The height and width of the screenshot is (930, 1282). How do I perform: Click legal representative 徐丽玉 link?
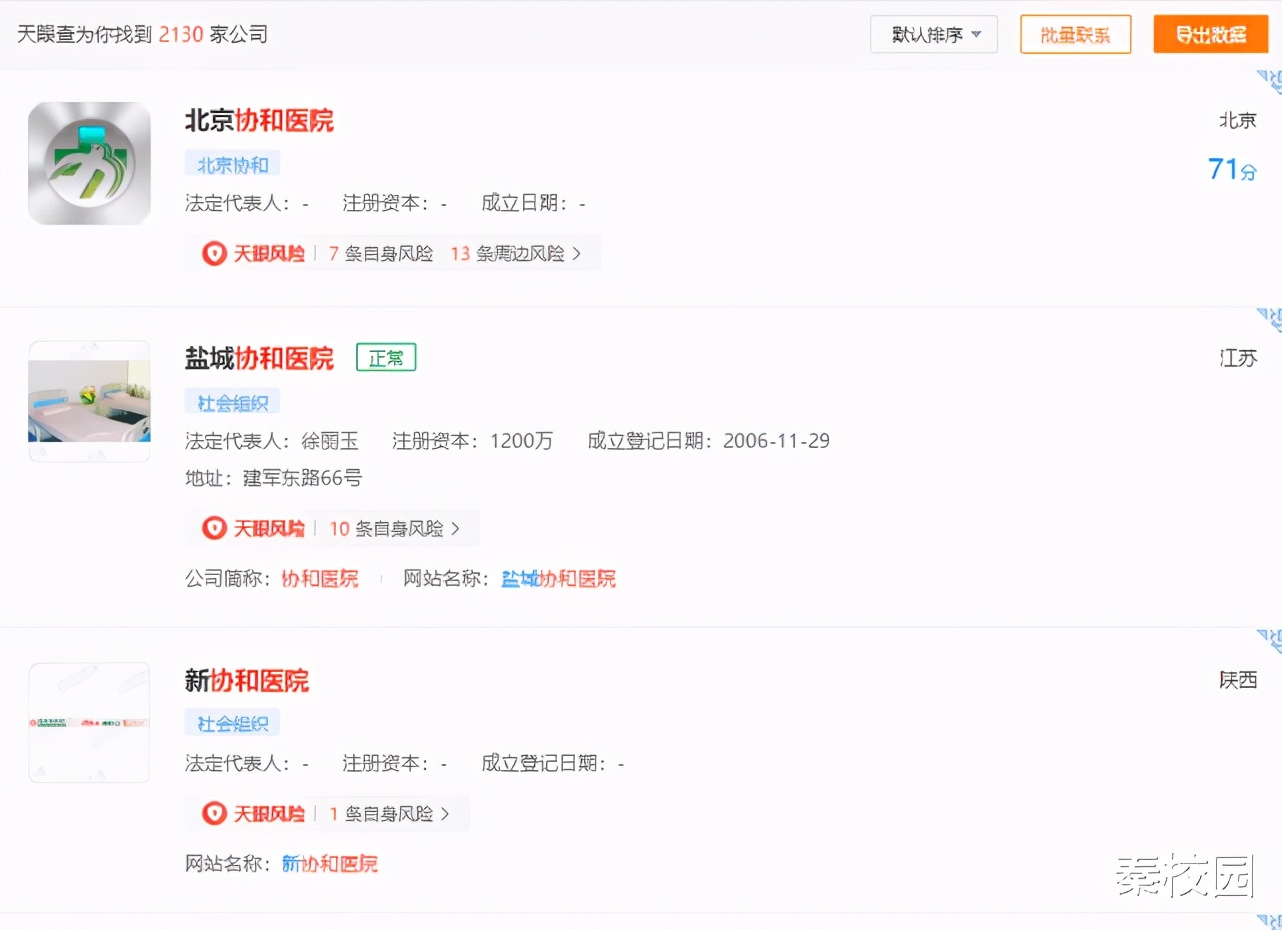pos(330,440)
